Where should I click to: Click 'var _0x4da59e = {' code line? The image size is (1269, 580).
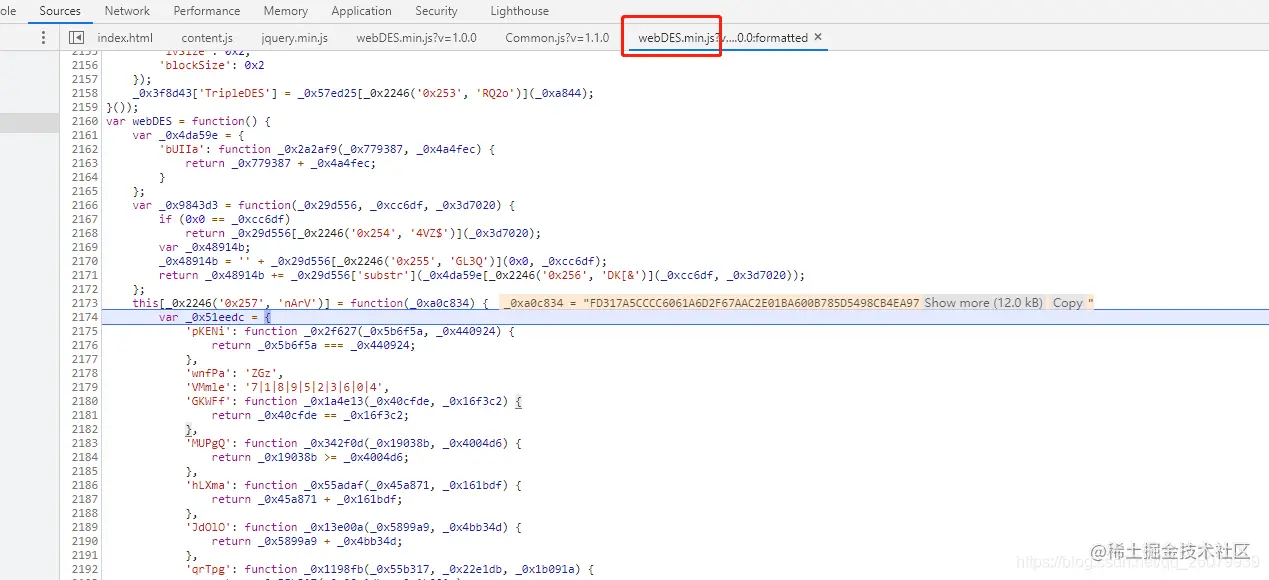[188, 135]
